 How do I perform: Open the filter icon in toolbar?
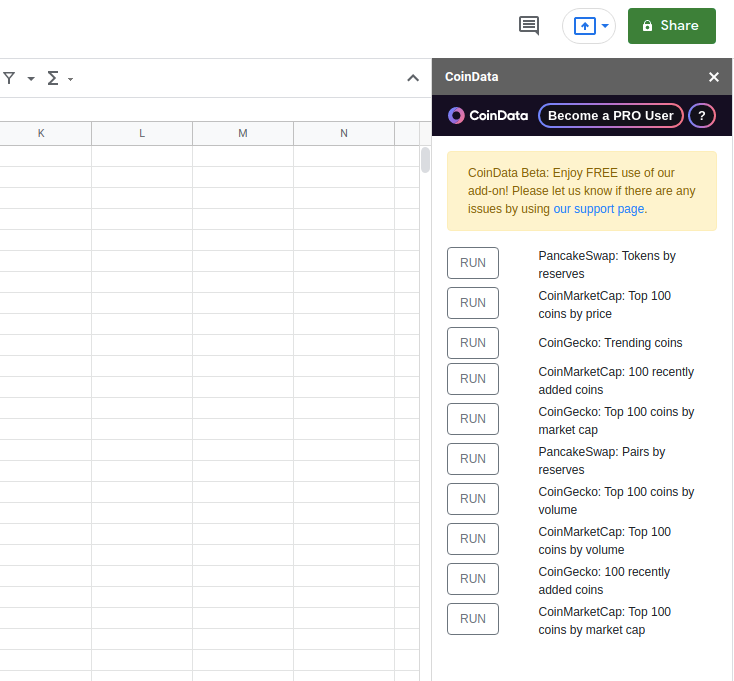[9, 78]
